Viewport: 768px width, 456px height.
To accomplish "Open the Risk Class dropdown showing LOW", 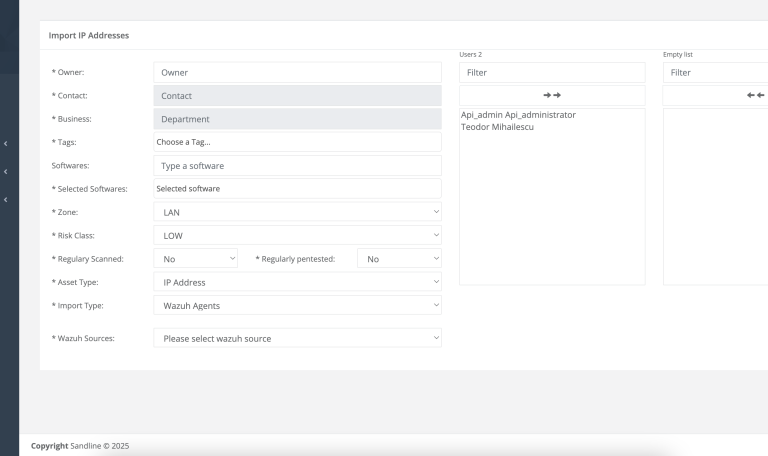I will point(297,235).
